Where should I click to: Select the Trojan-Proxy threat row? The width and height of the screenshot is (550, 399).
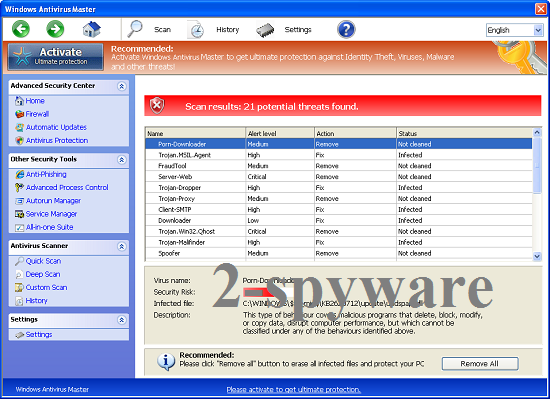click(339, 198)
